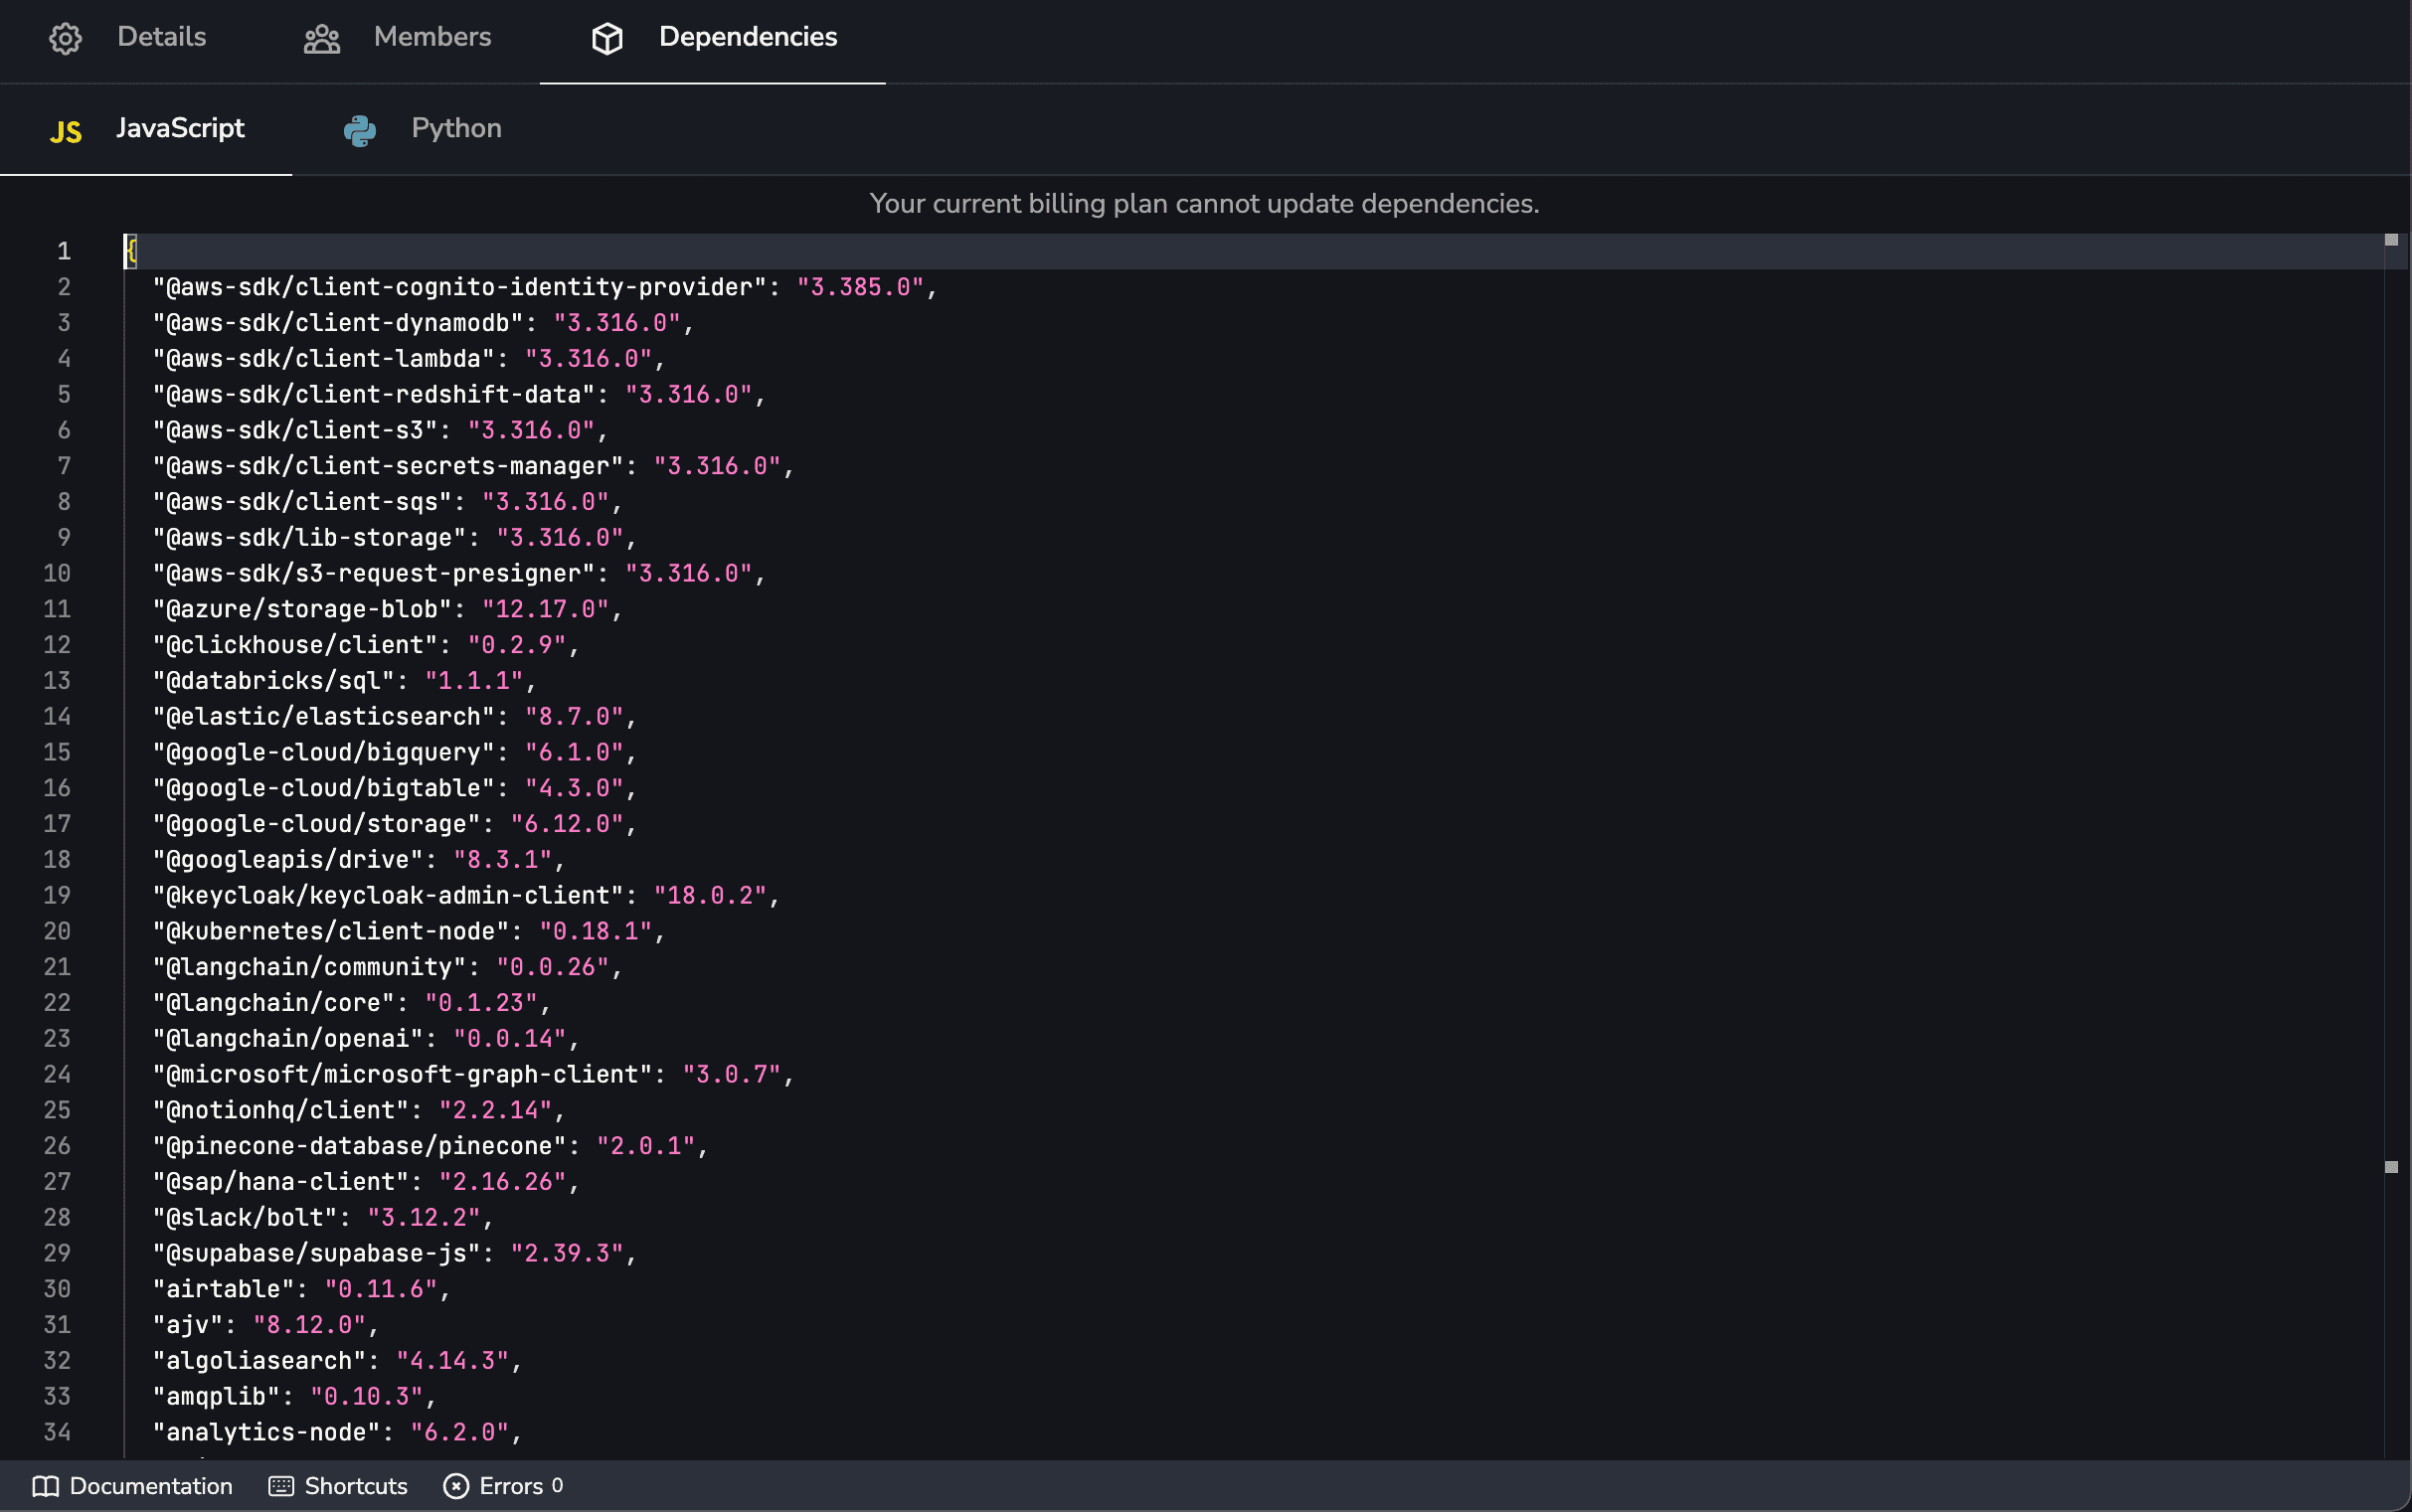Open the Documentation link
This screenshot has width=2412, height=1512.
[132, 1486]
